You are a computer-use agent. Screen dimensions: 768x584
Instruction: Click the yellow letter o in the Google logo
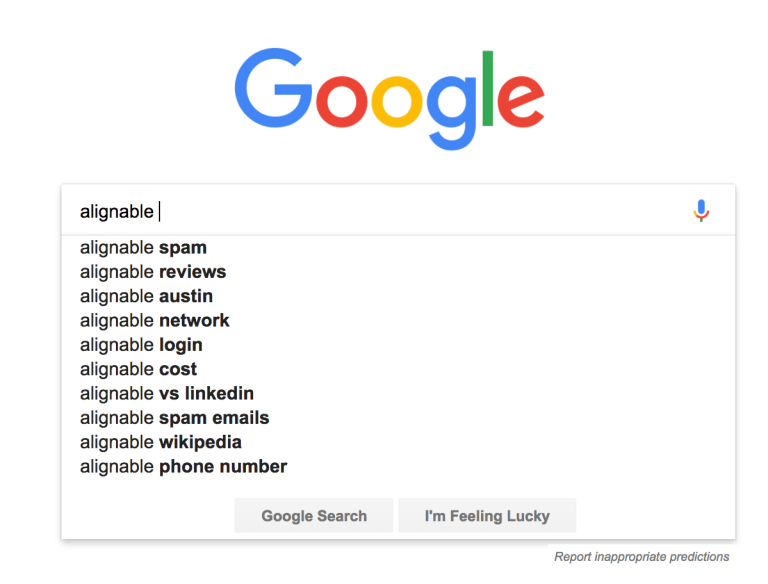pyautogui.click(x=400, y=103)
